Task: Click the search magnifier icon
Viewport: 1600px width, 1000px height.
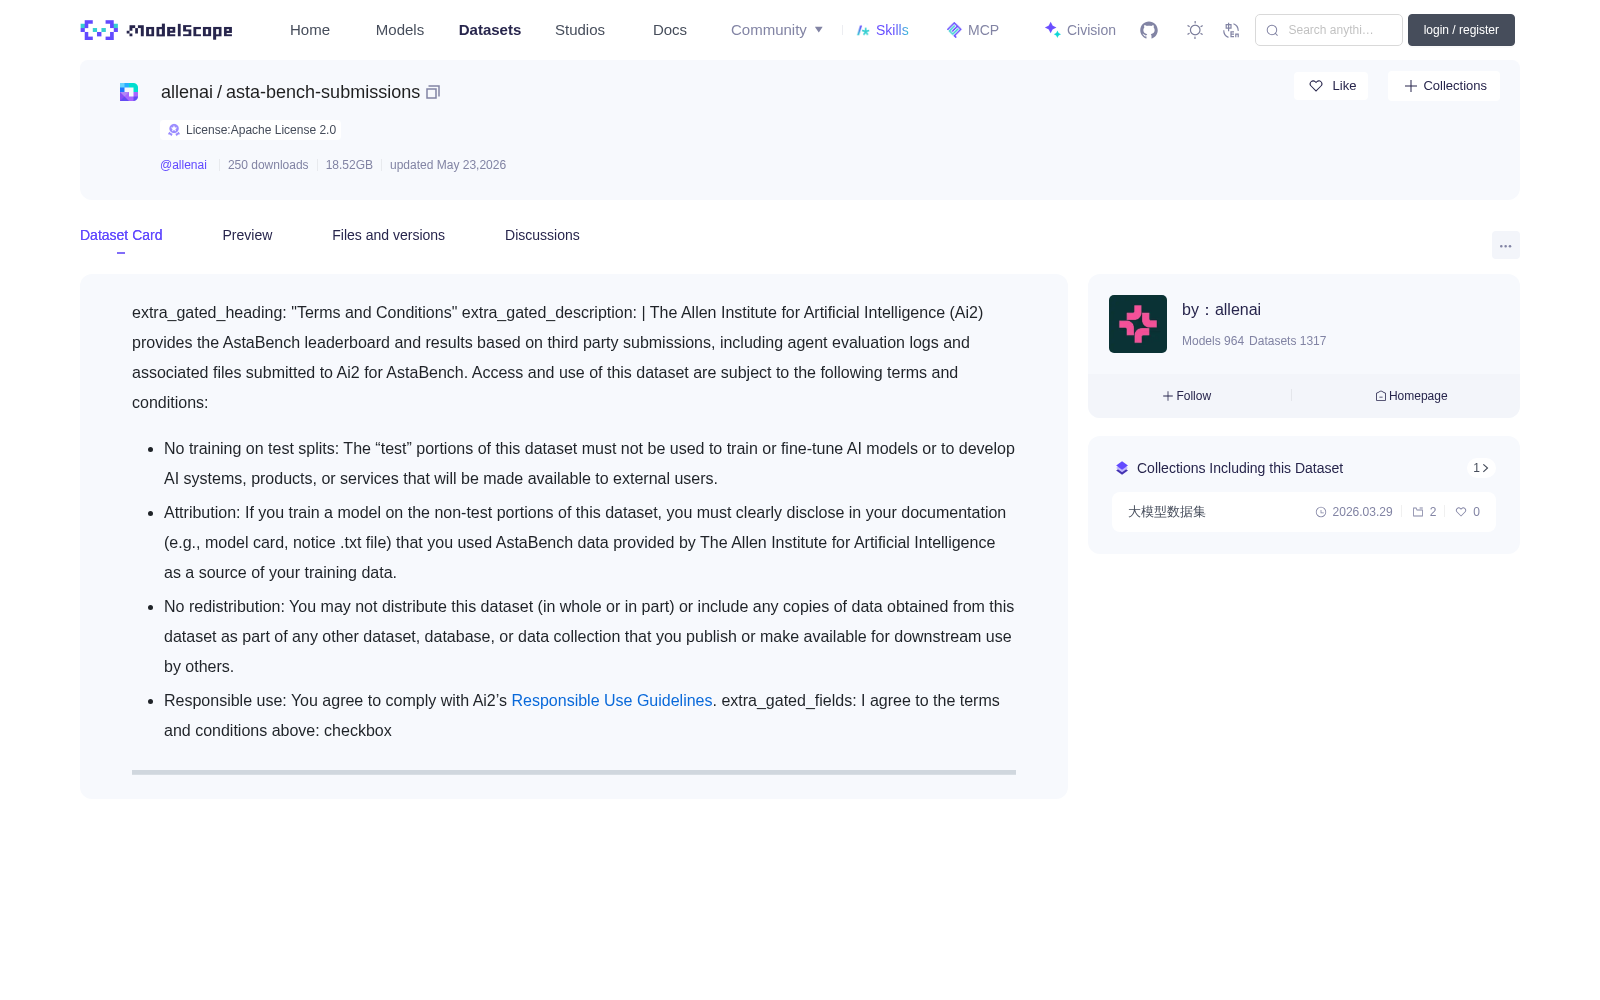Action: 1273,30
